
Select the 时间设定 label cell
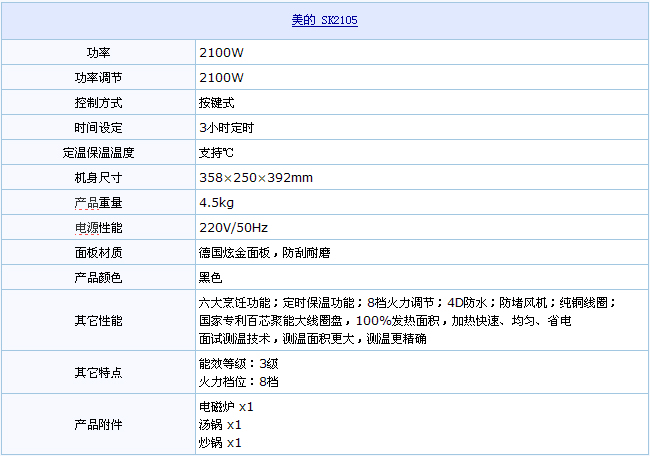[x=98, y=128]
